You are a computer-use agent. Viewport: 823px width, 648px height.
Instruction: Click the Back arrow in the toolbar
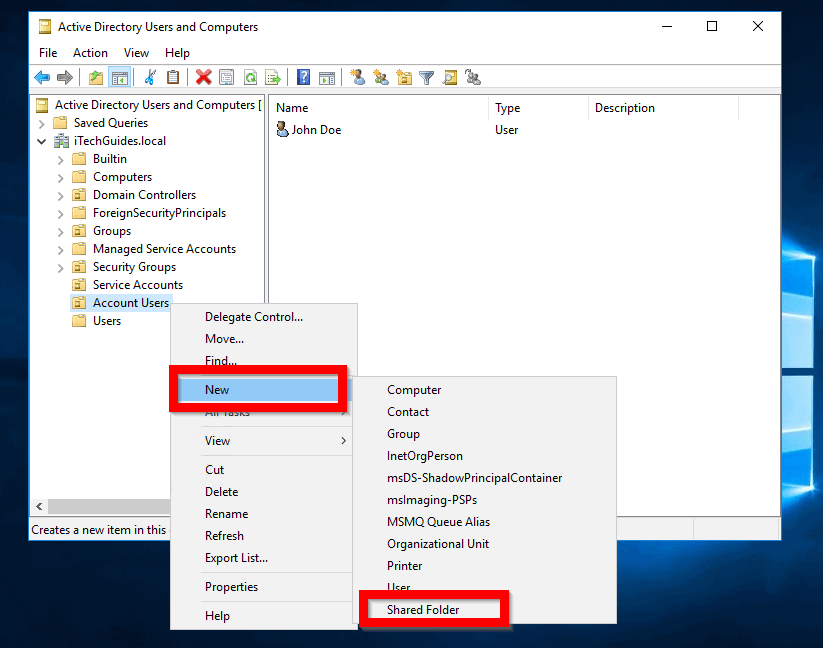click(42, 78)
